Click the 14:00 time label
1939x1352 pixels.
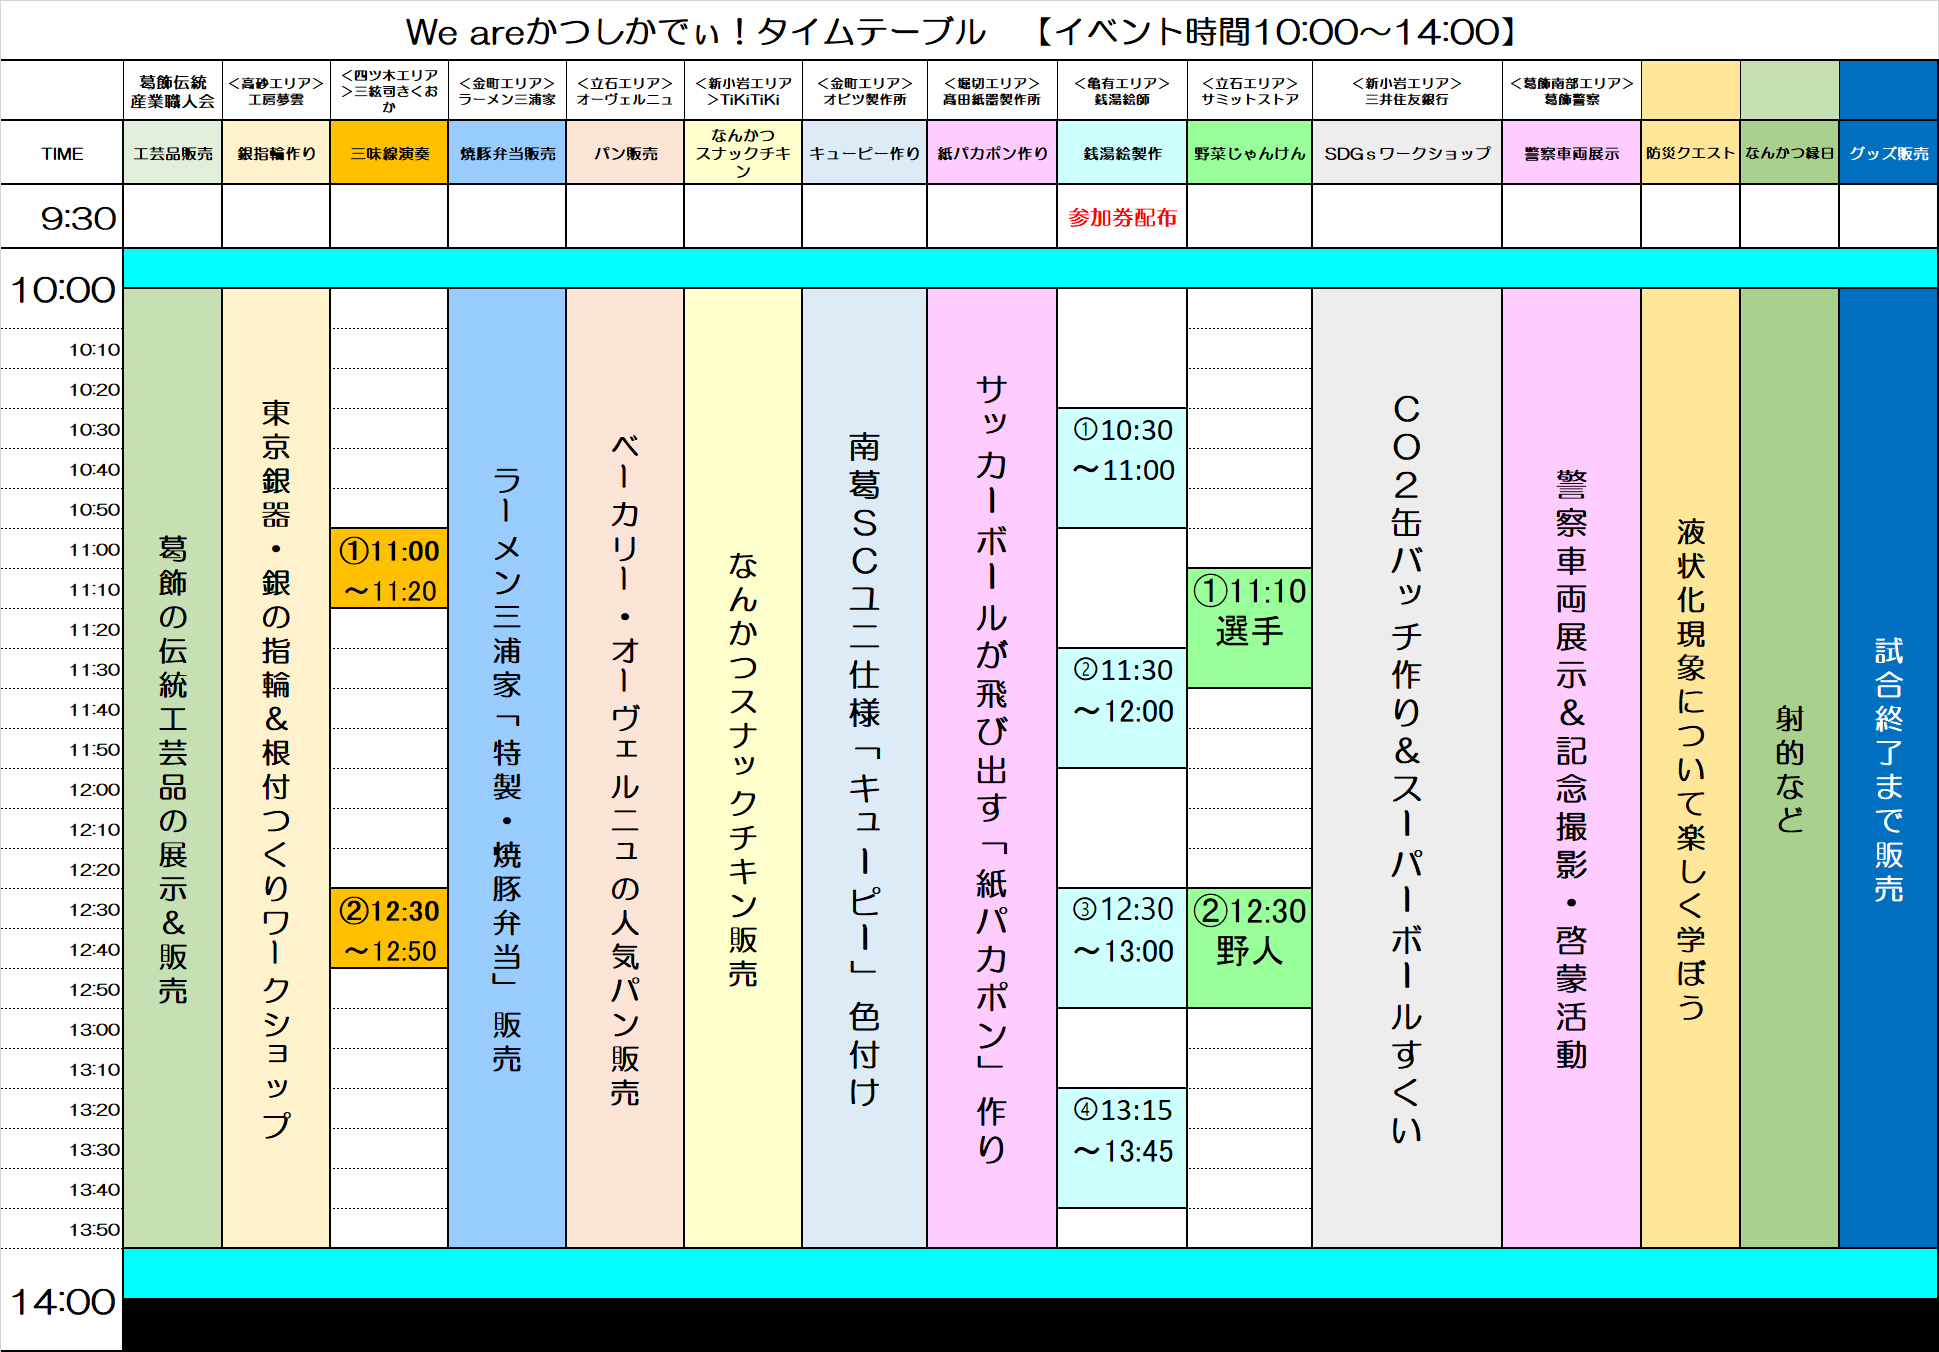(x=62, y=1302)
